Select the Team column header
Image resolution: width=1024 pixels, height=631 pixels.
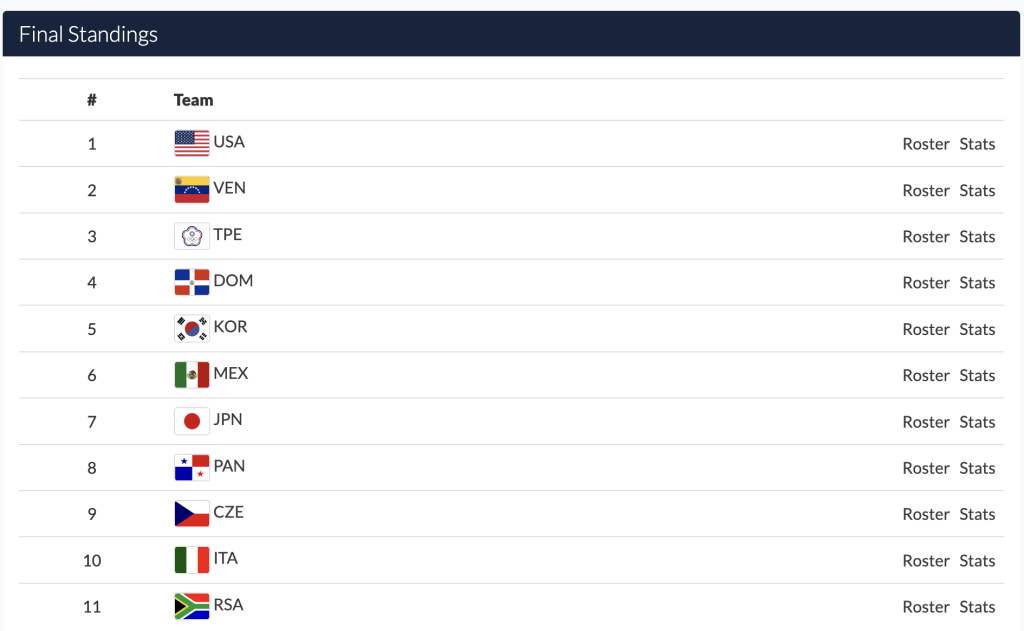point(193,100)
